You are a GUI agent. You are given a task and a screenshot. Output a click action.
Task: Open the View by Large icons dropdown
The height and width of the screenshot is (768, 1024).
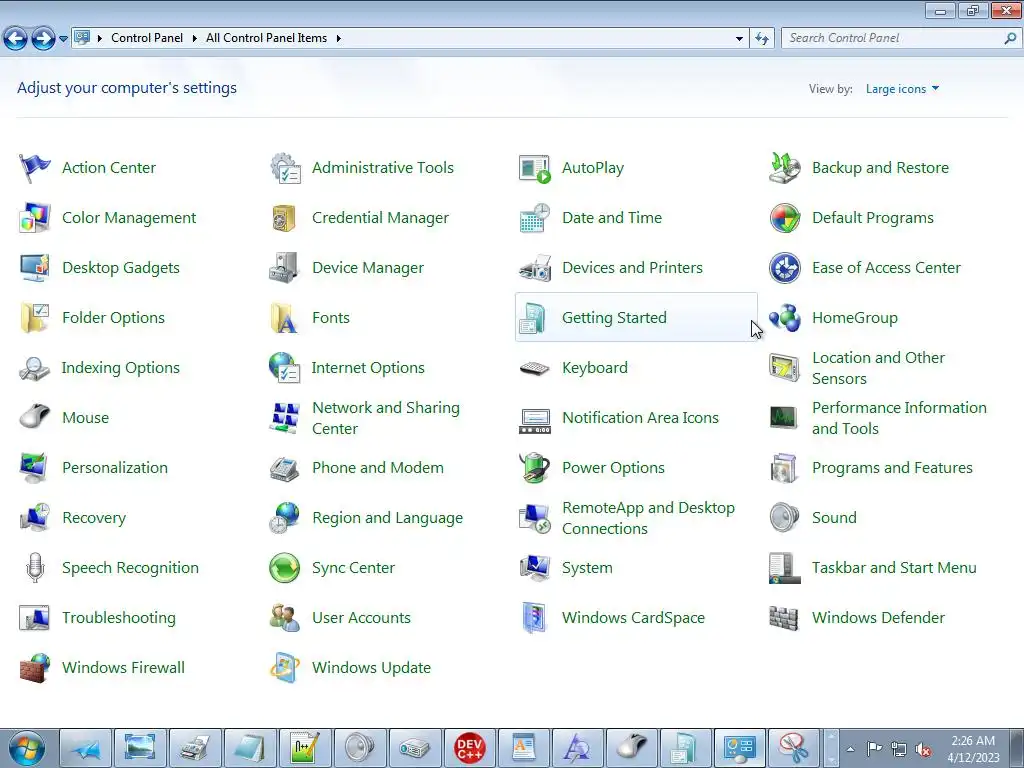point(903,89)
